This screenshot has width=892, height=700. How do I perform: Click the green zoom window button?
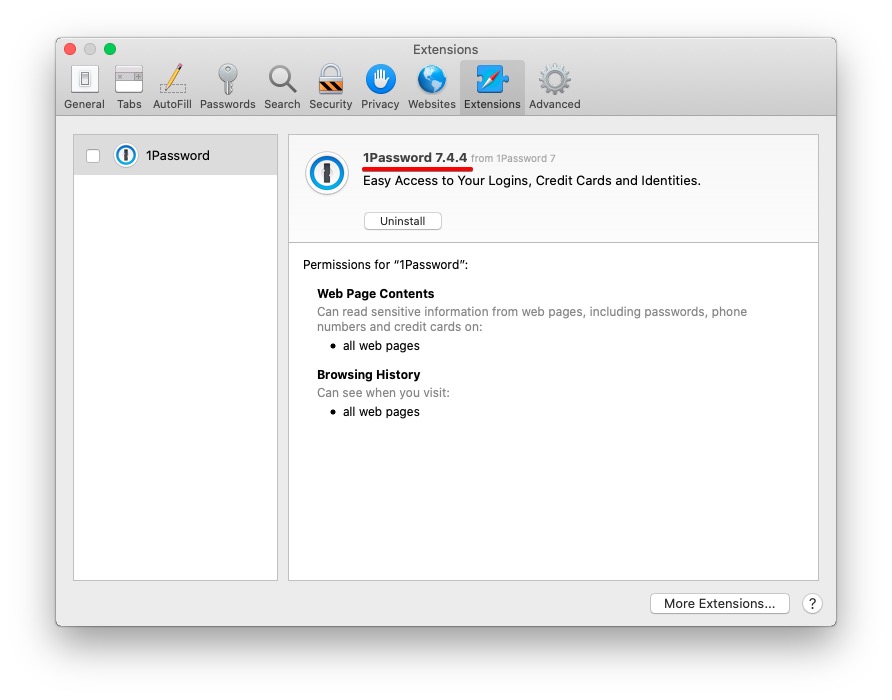point(110,49)
